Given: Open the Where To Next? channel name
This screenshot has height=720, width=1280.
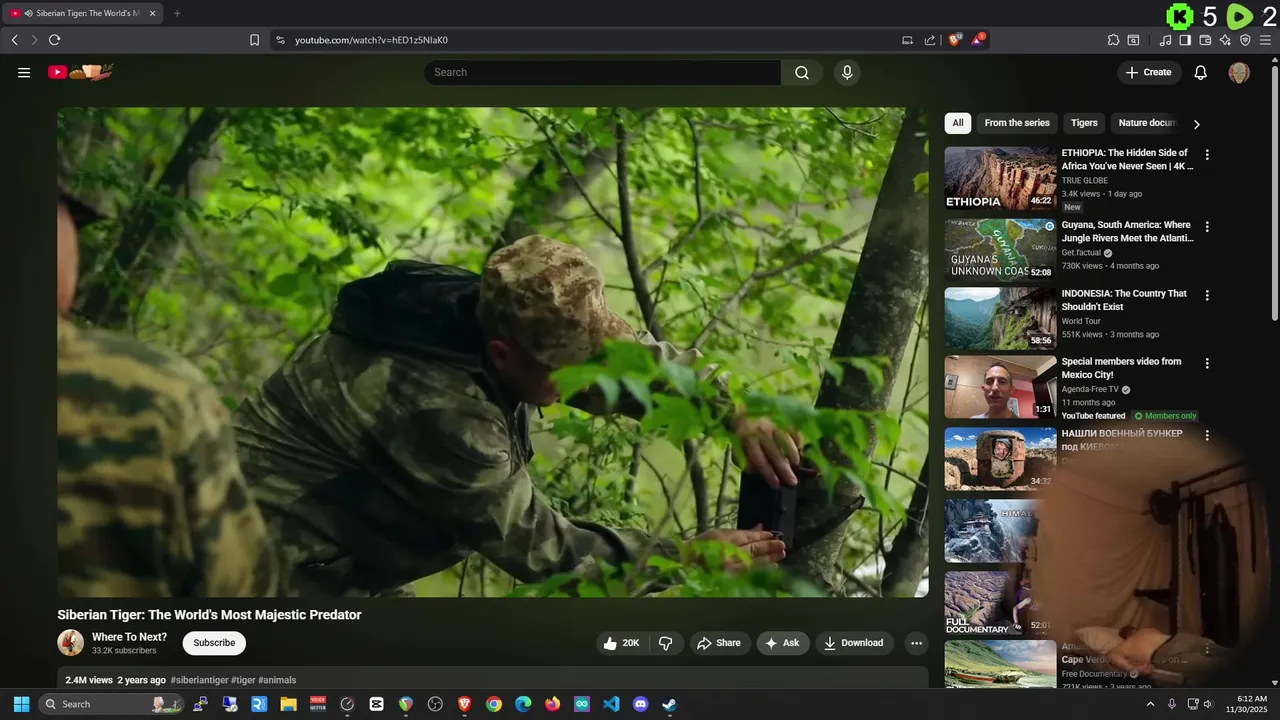Looking at the screenshot, I should (129, 637).
